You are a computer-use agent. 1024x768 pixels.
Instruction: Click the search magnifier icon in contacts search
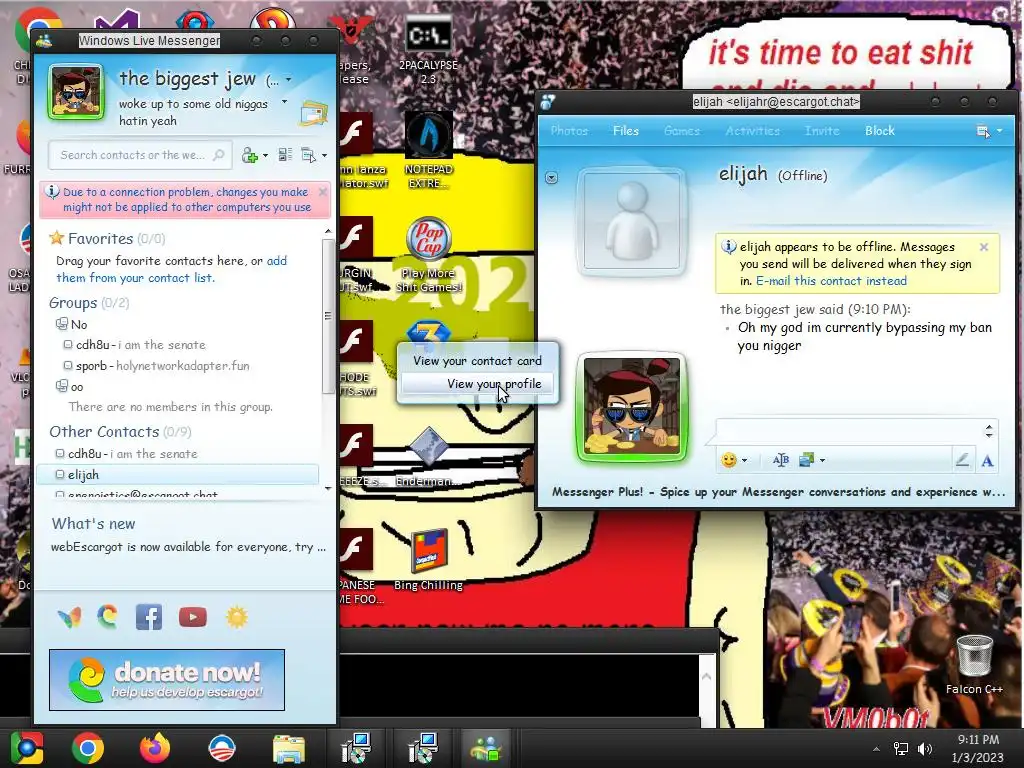(x=219, y=155)
